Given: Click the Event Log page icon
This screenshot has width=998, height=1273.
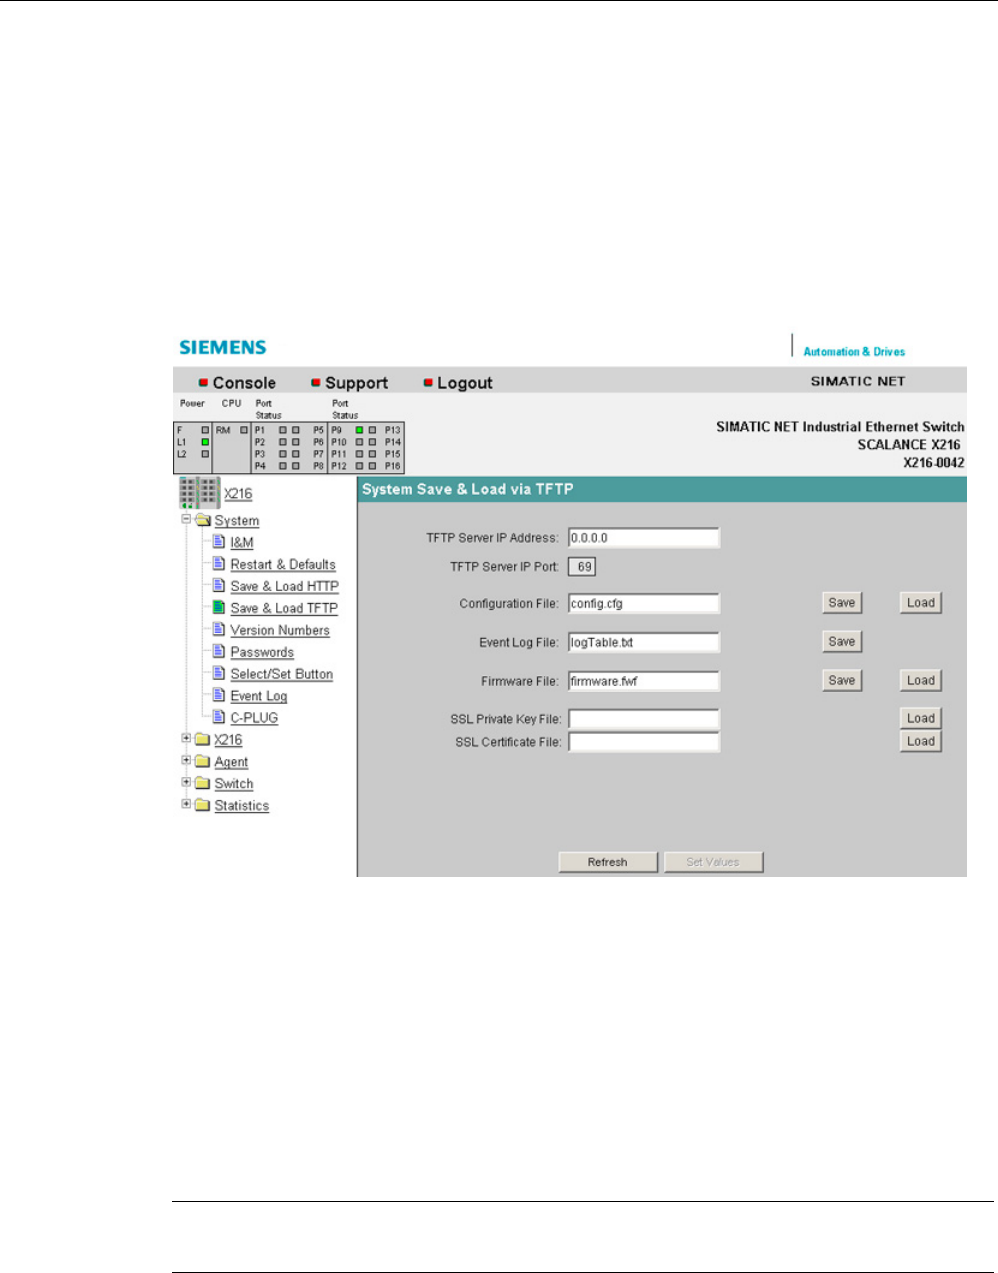Looking at the screenshot, I should tap(219, 695).
